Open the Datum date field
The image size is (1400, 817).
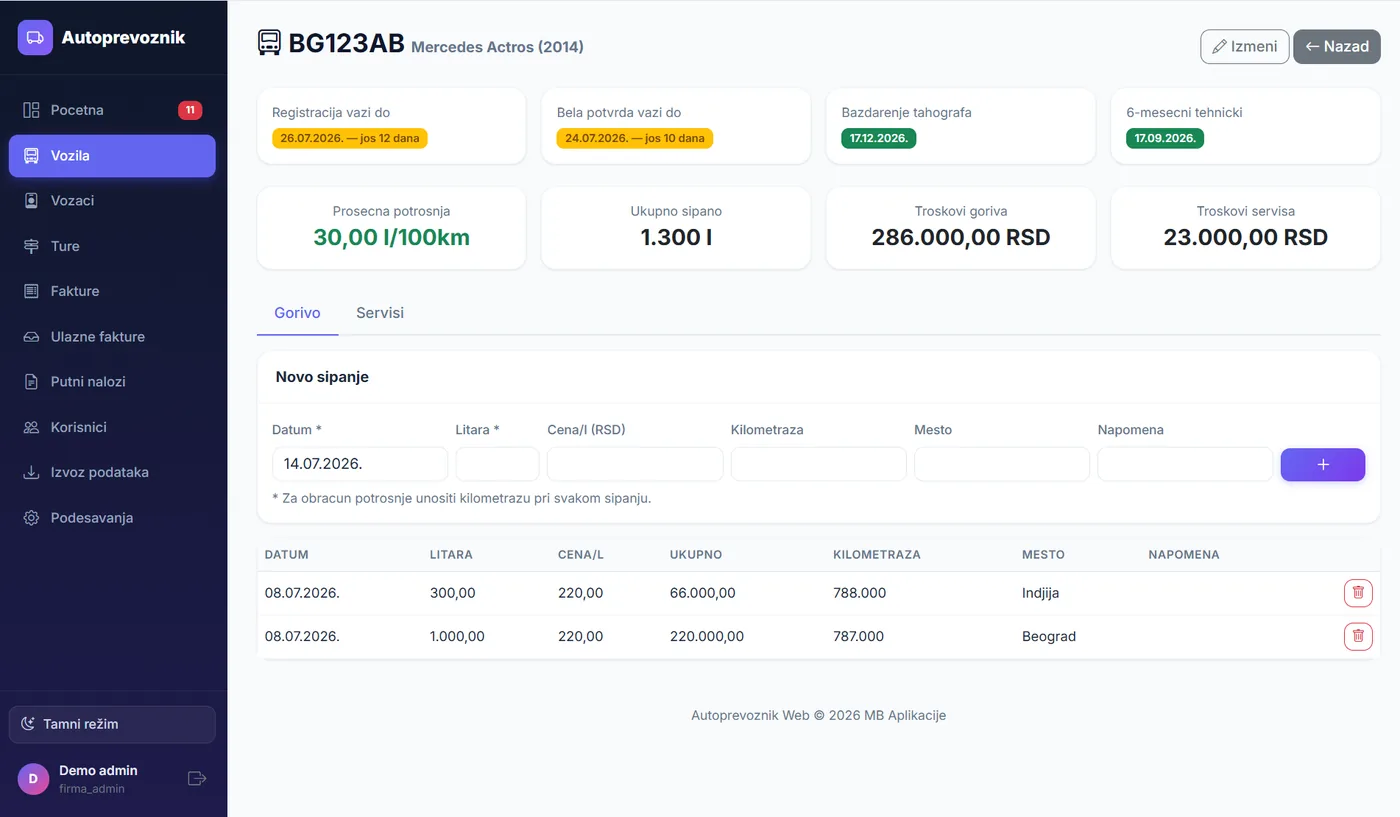click(x=360, y=465)
